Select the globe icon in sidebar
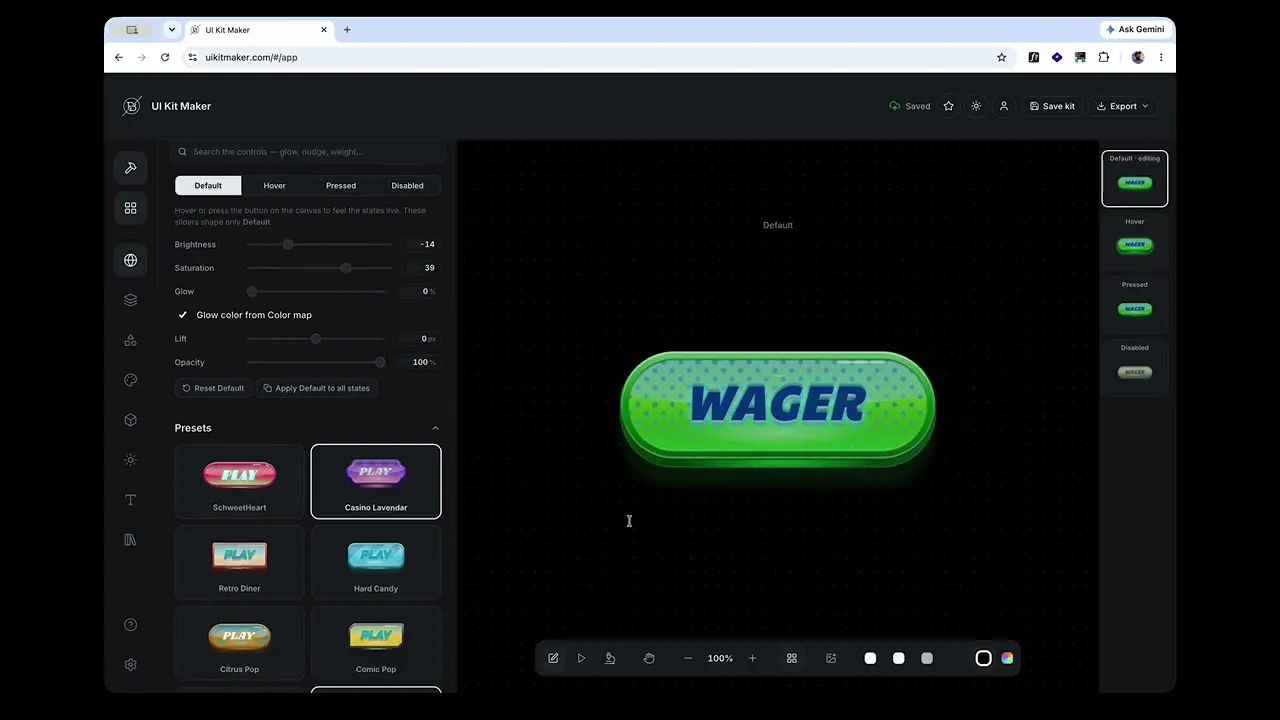1280x720 pixels. pos(130,260)
